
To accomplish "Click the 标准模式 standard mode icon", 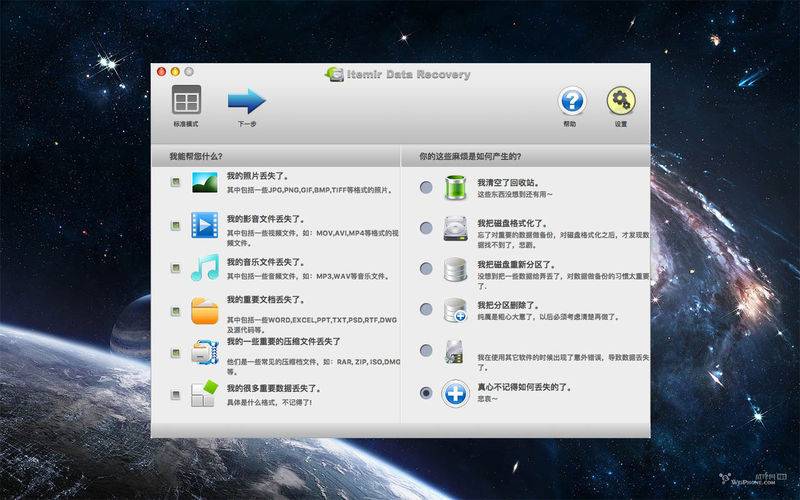I will pos(186,101).
